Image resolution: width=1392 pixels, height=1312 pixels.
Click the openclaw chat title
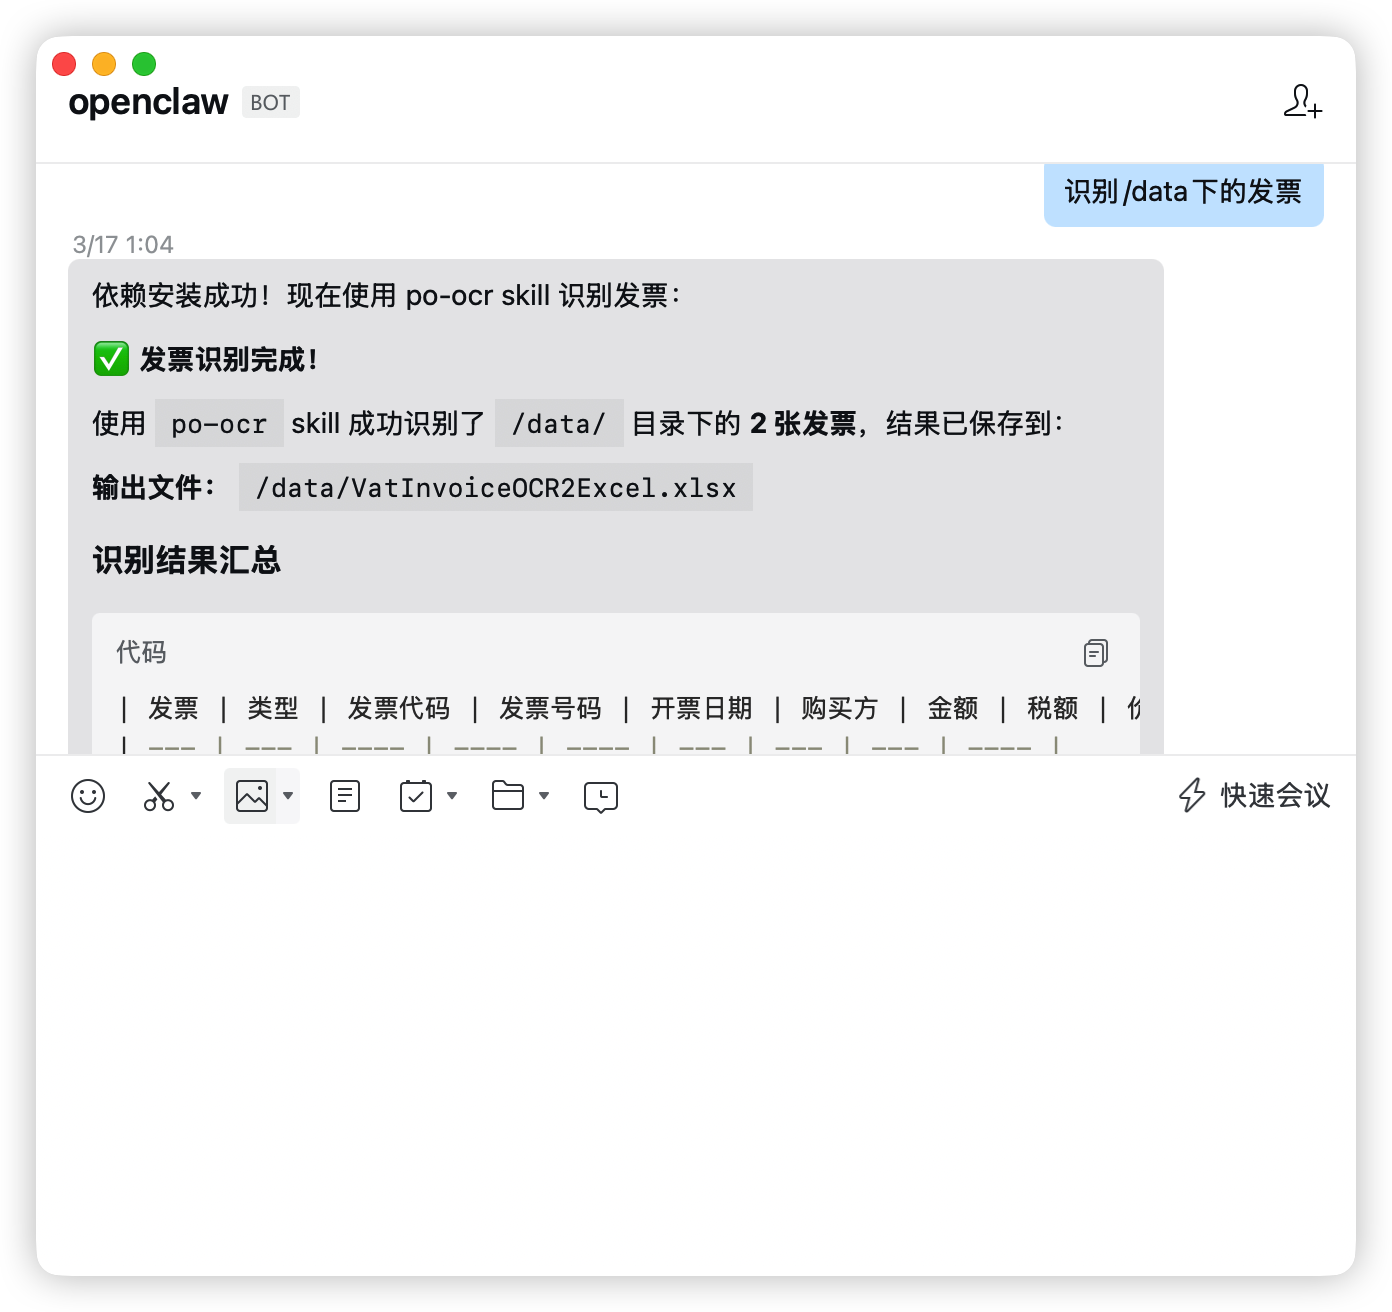[148, 102]
